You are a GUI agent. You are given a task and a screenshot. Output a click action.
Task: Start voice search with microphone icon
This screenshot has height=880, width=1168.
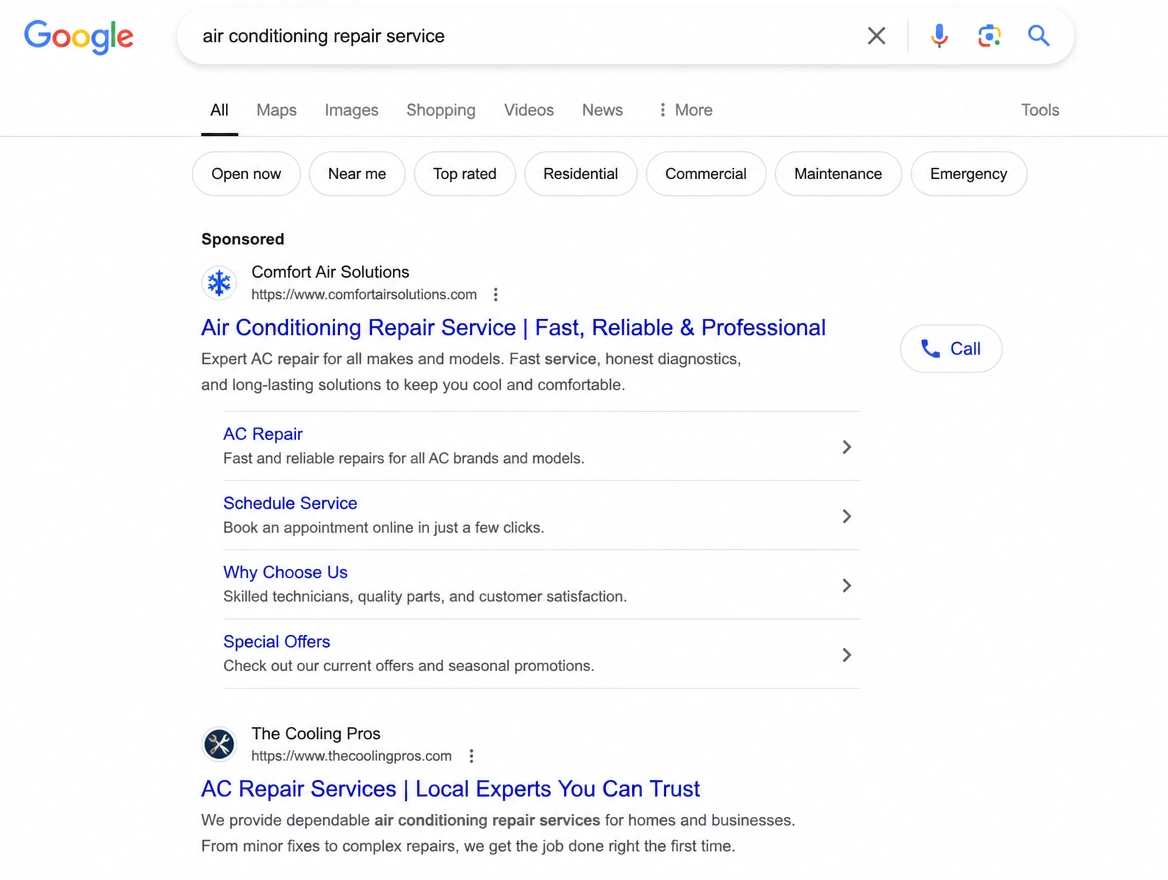click(x=939, y=36)
